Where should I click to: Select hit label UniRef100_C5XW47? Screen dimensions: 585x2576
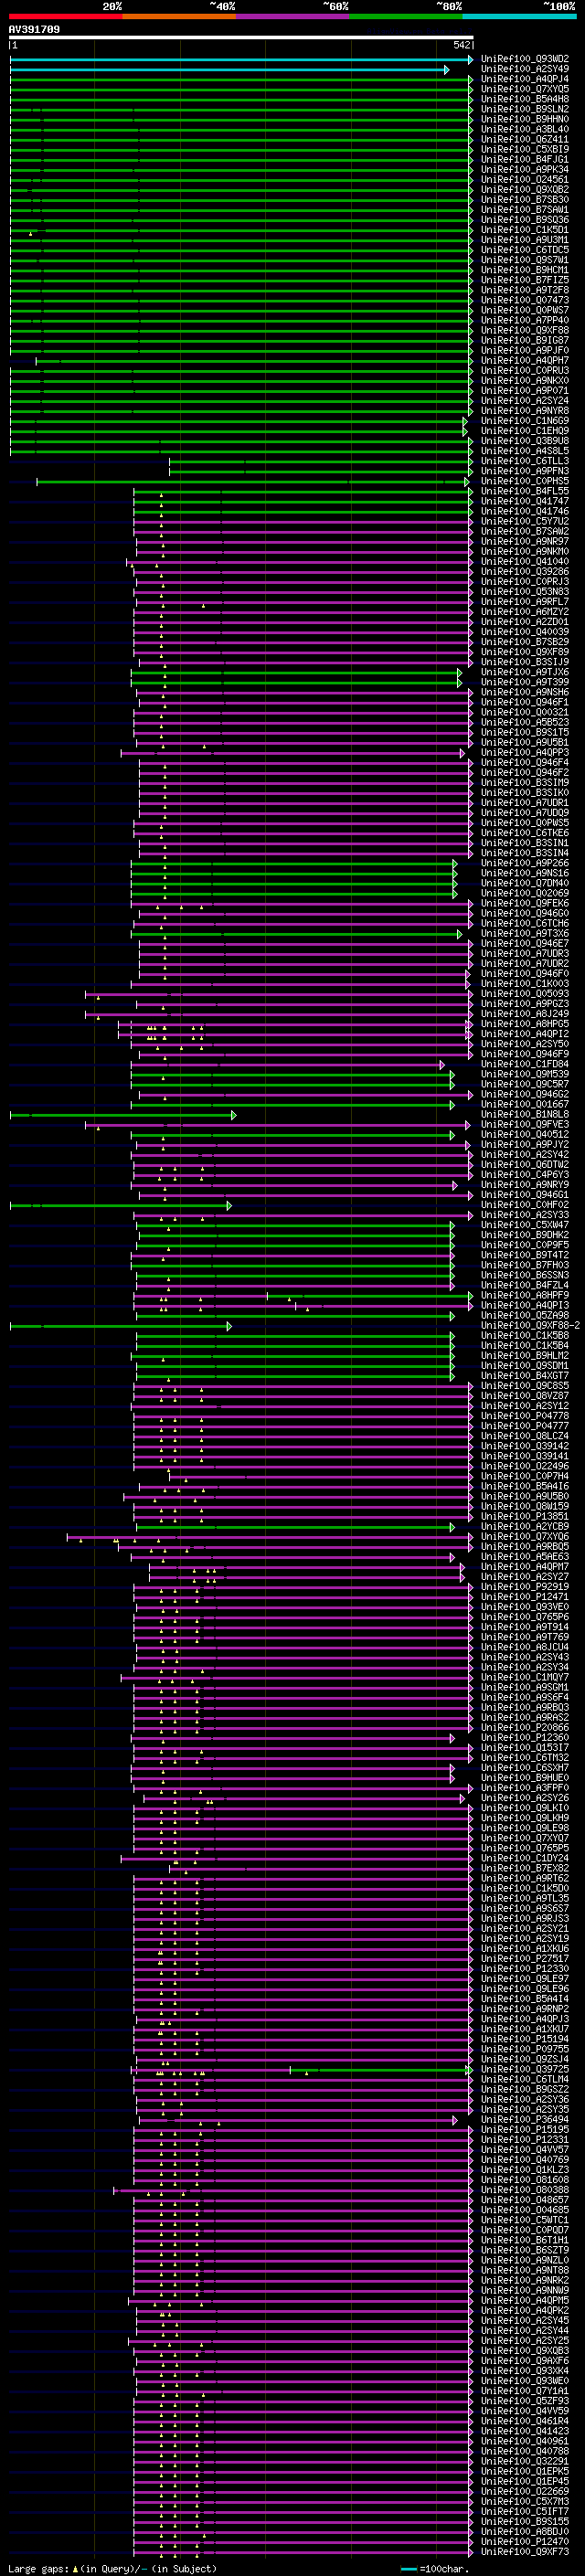[525, 1226]
